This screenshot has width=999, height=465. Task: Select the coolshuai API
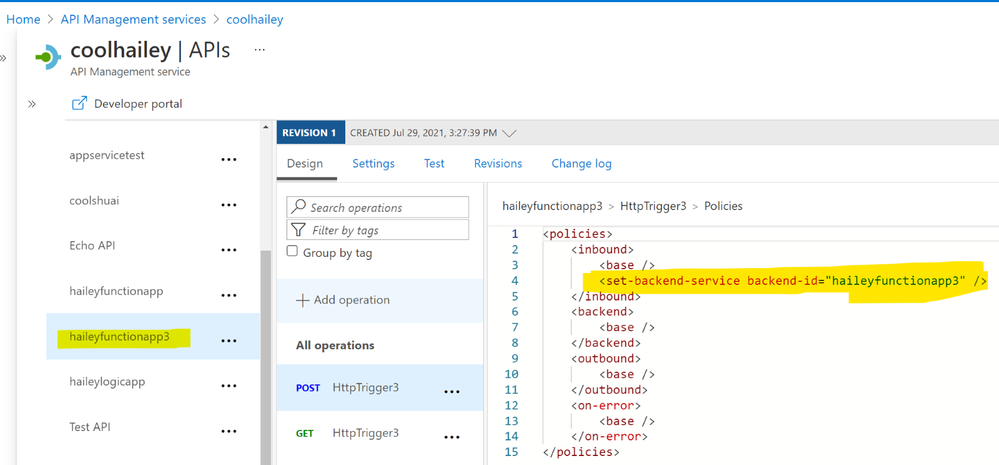point(94,201)
